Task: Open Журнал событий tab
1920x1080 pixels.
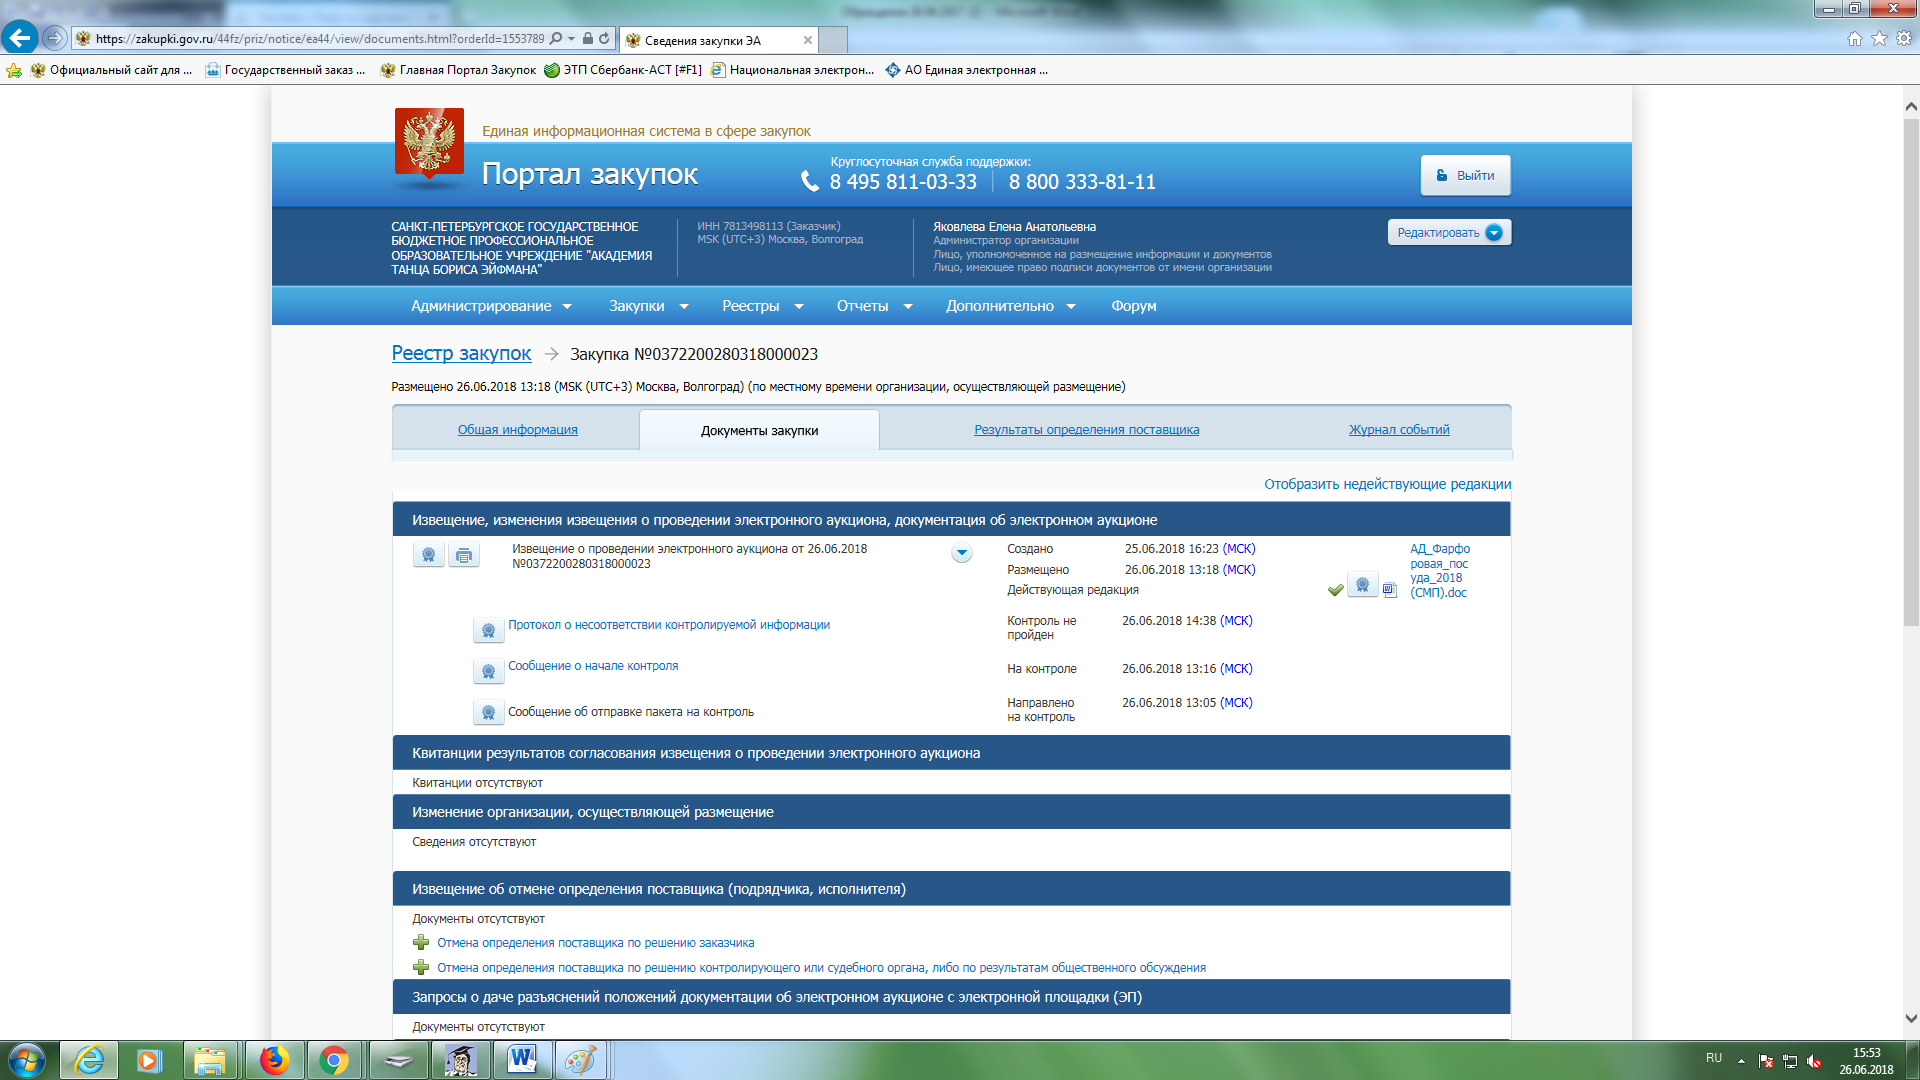Action: 1398,430
